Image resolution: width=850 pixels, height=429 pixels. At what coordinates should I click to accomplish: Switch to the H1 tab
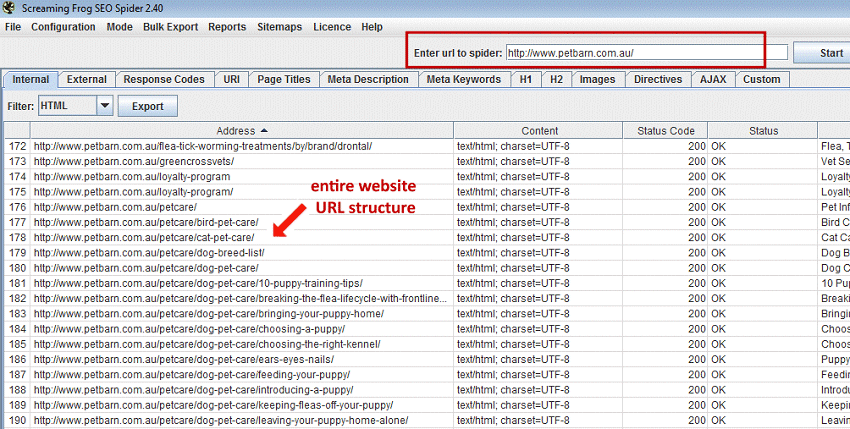click(526, 79)
